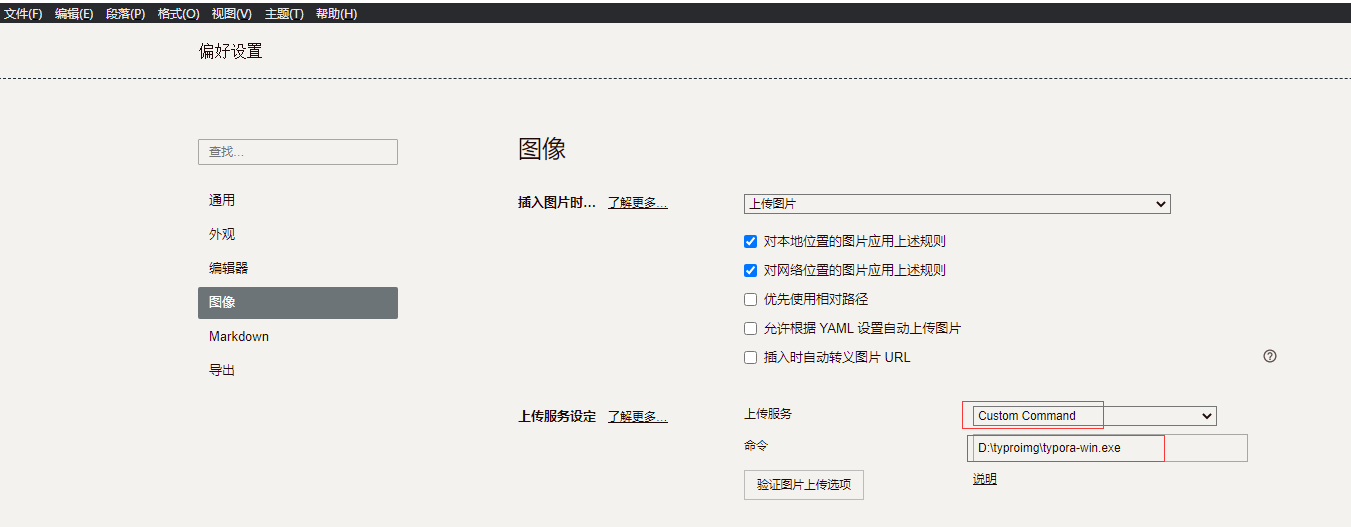Open the 主题(T) menu
This screenshot has width=1351, height=527.
point(284,14)
